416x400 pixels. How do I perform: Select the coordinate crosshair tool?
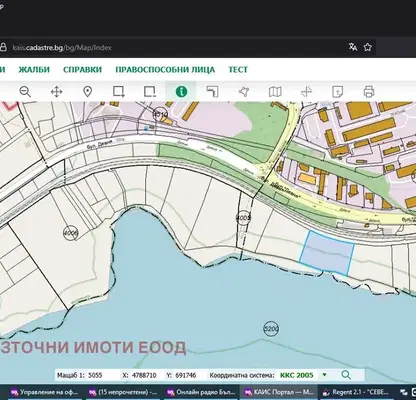306,91
